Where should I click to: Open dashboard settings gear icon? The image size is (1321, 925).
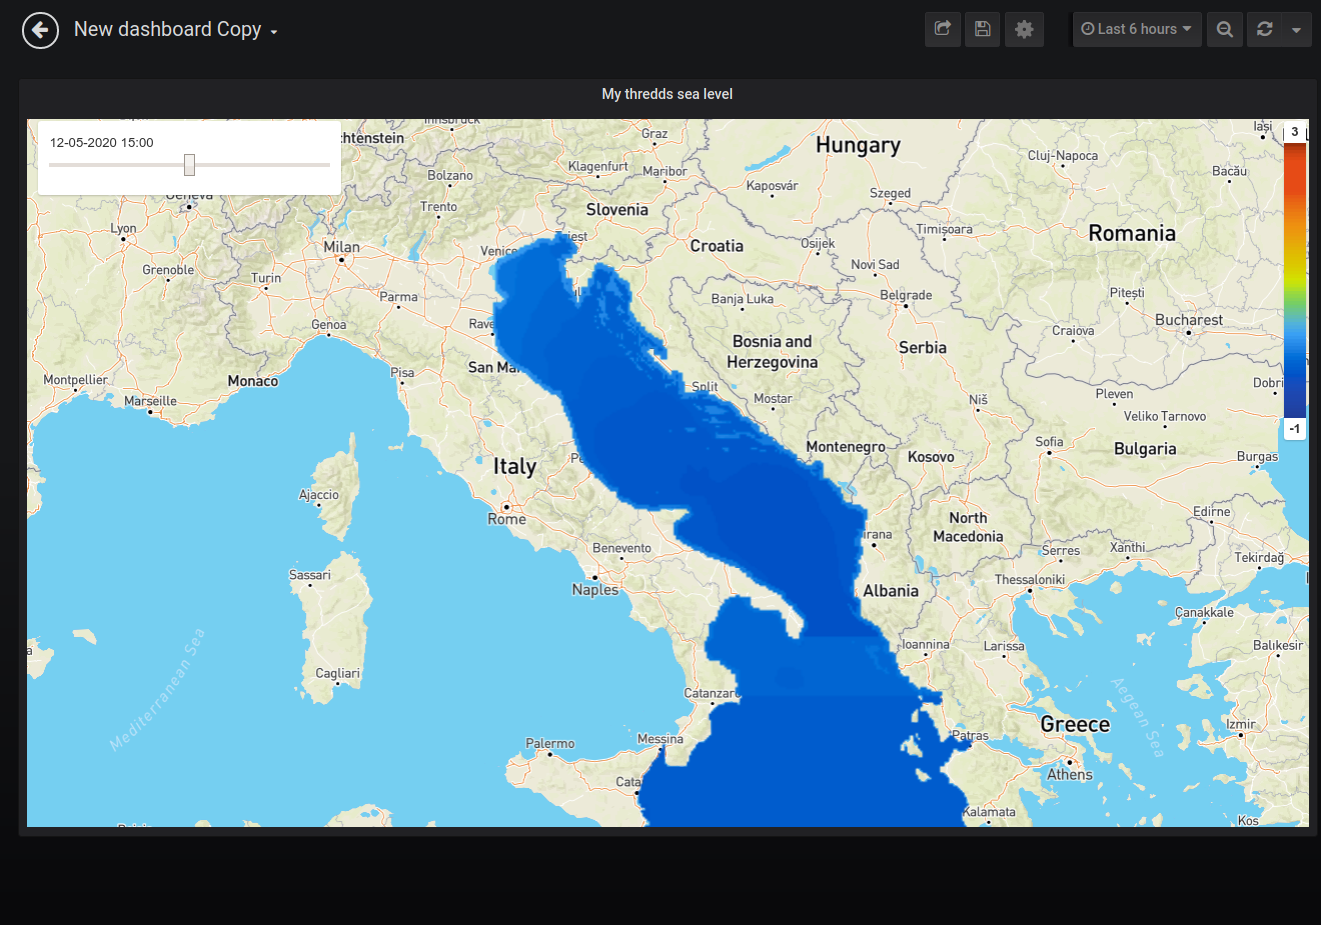1024,29
